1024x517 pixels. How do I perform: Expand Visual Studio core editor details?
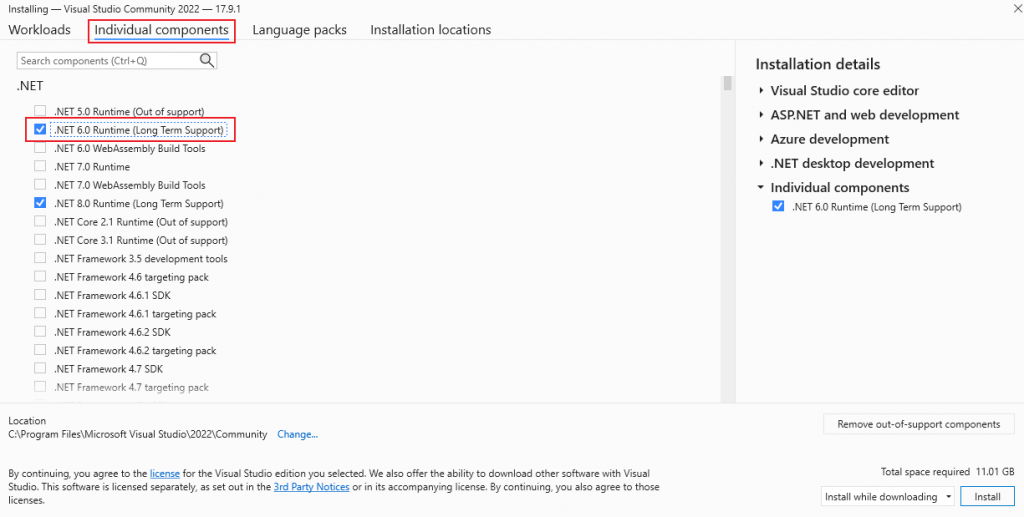[x=761, y=91]
